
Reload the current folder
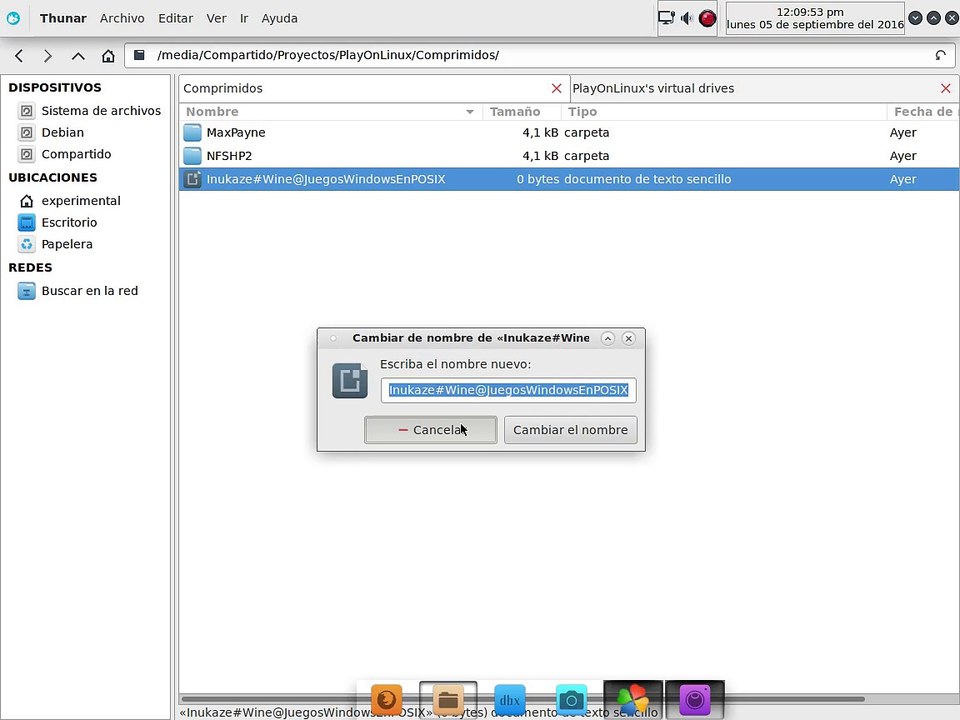point(940,55)
